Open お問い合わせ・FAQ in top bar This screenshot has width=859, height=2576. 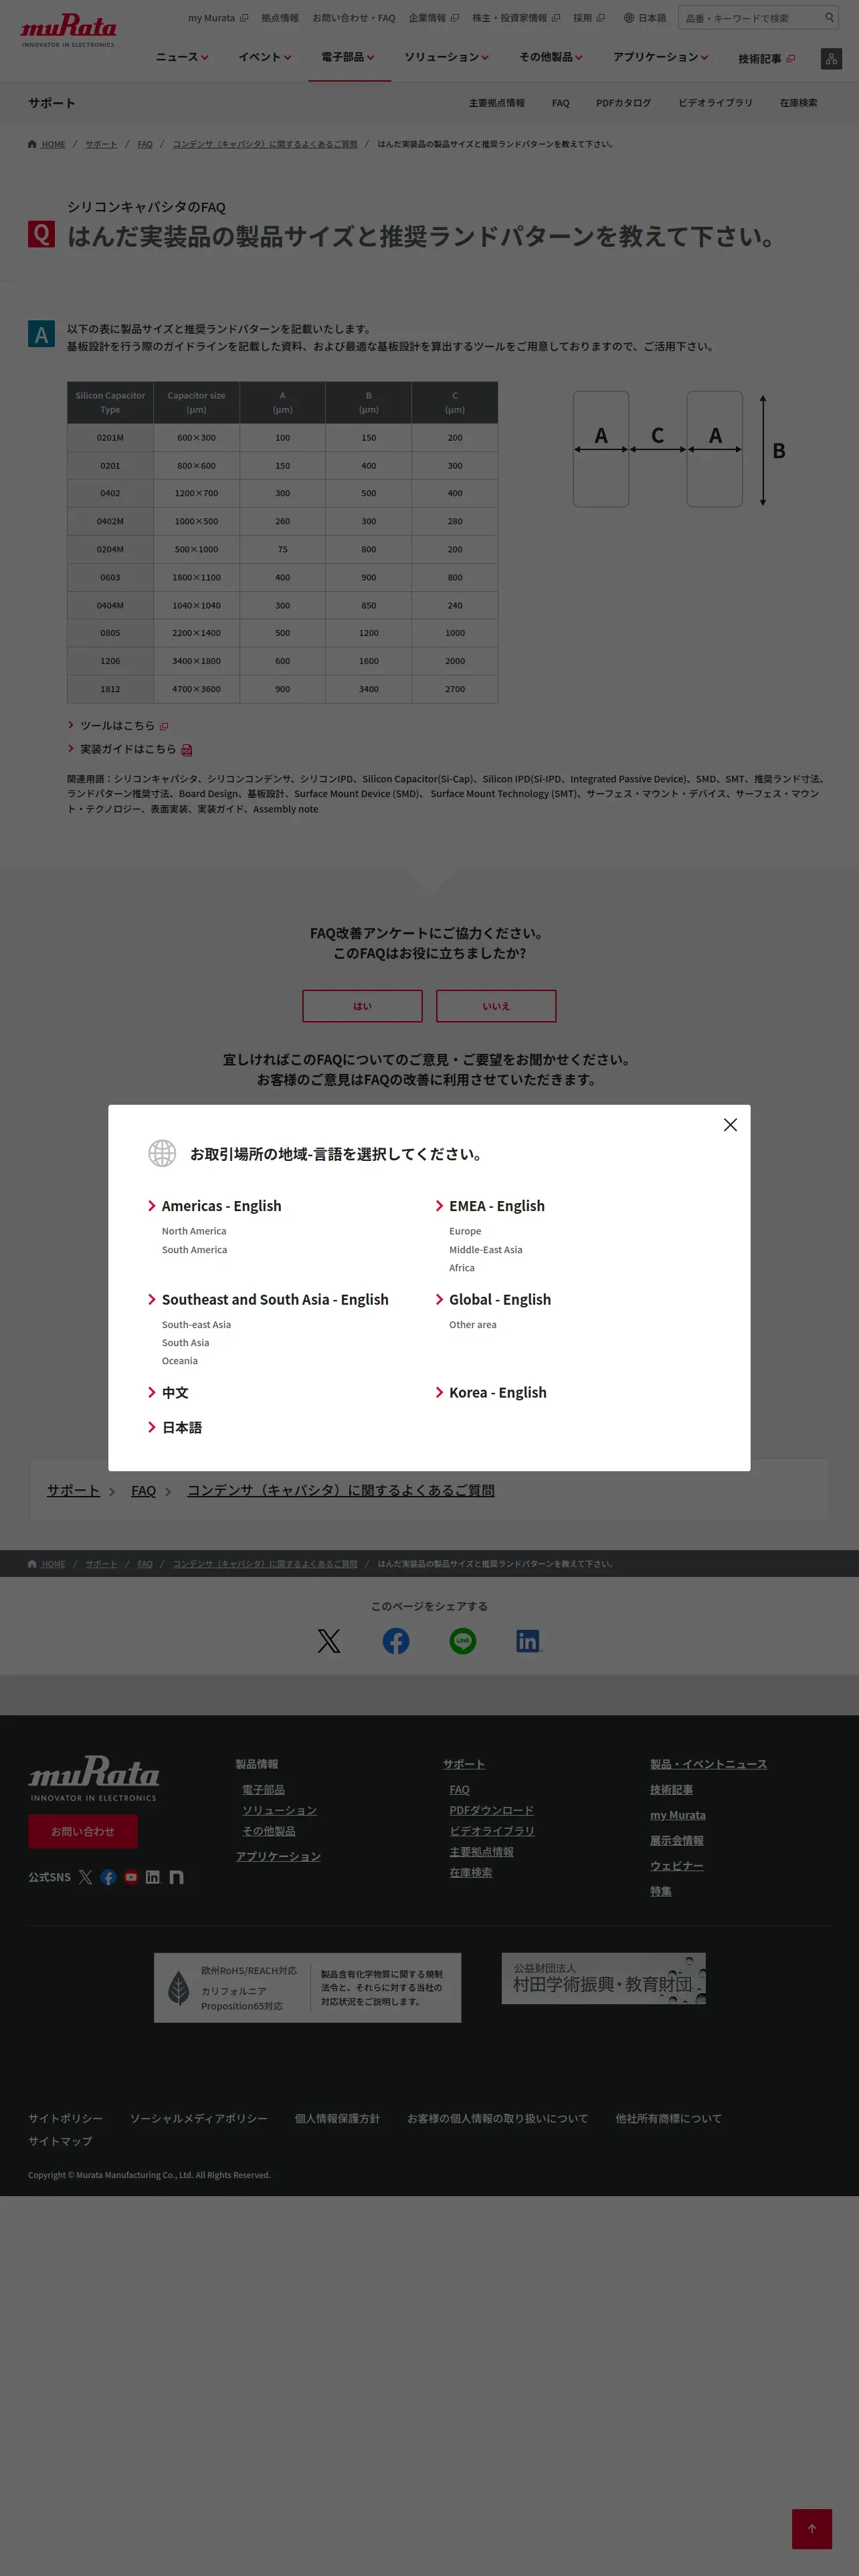(354, 18)
